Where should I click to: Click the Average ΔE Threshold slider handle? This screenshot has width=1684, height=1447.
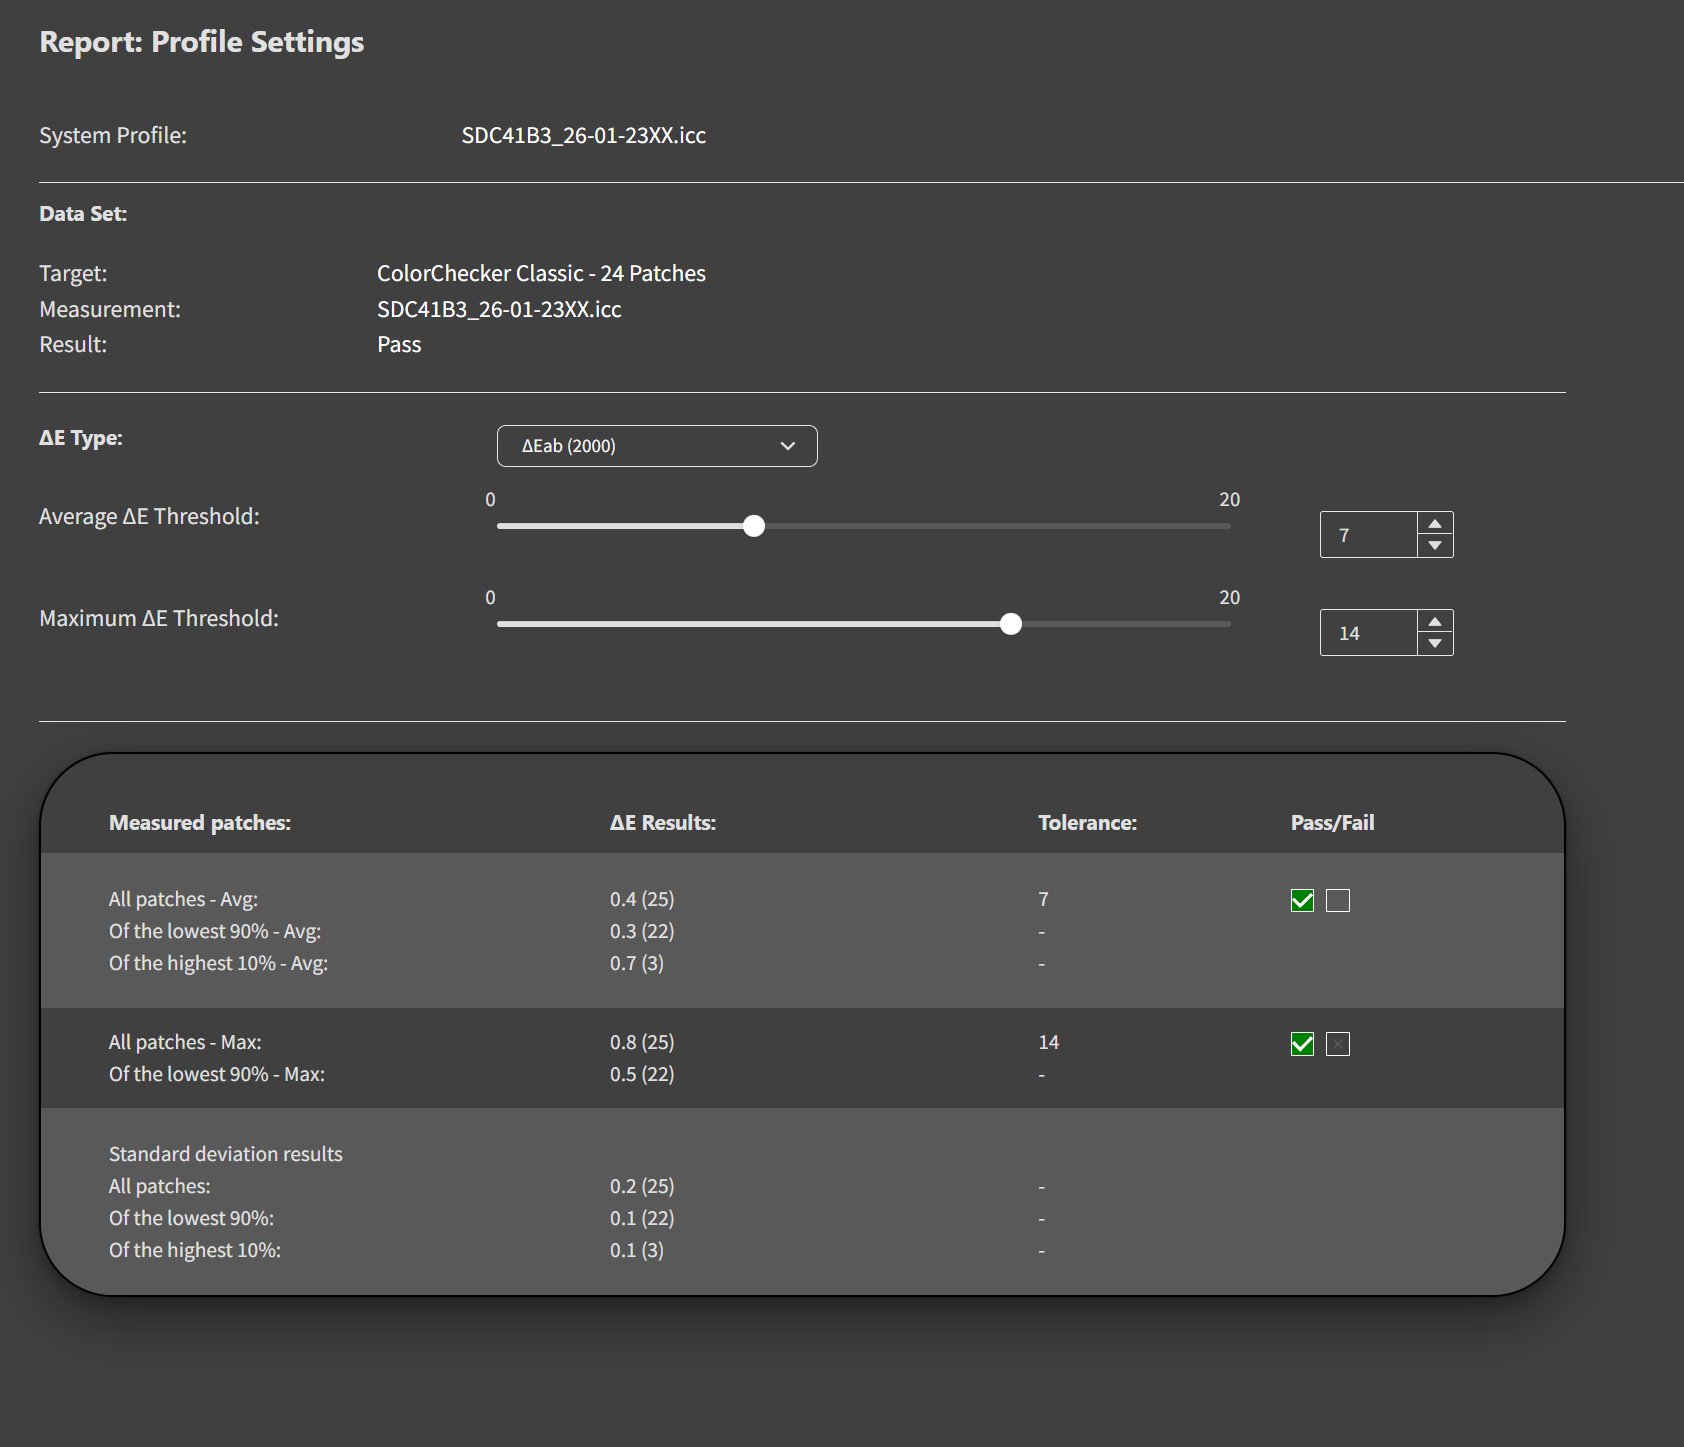tap(754, 526)
